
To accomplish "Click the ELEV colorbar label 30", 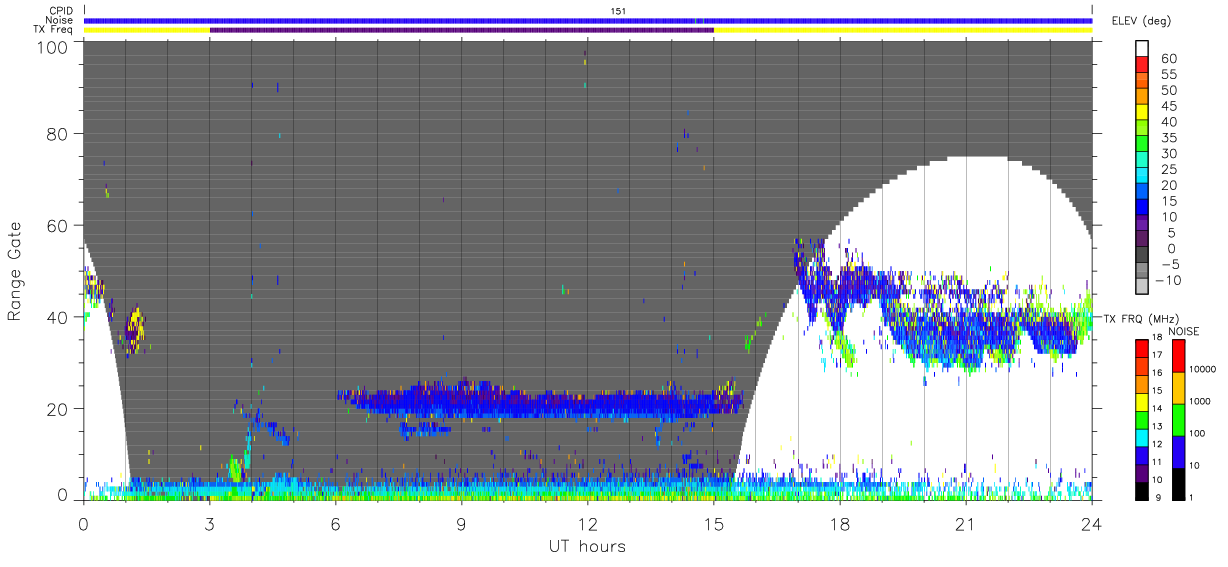I will point(1169,153).
